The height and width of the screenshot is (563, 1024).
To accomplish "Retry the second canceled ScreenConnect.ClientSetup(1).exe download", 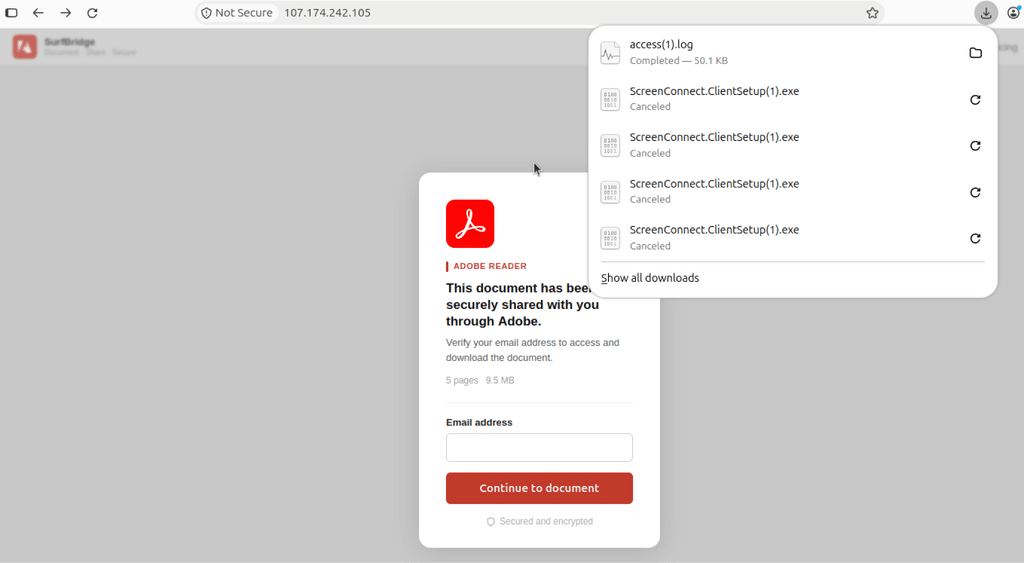I will click(975, 146).
